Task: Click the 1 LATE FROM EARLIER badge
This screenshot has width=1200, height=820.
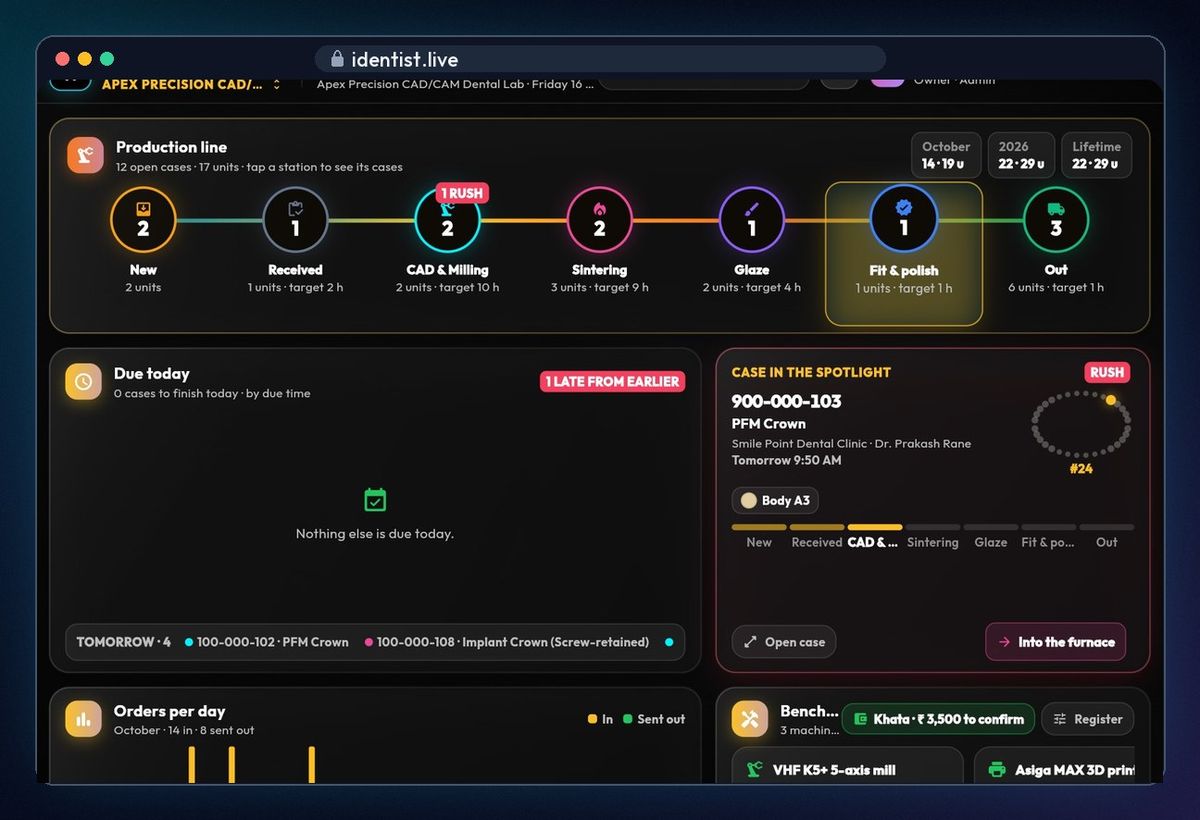Action: (613, 381)
